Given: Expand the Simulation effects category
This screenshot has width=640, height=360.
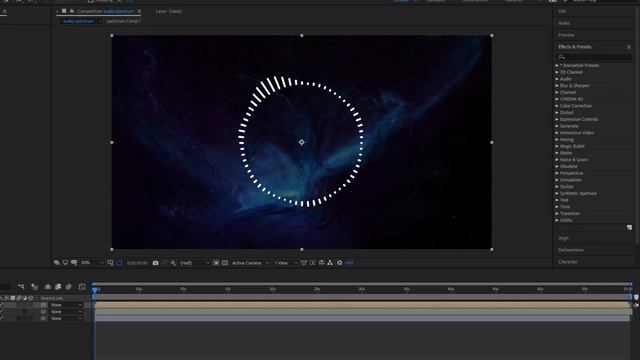Looking at the screenshot, I should click(x=557, y=180).
